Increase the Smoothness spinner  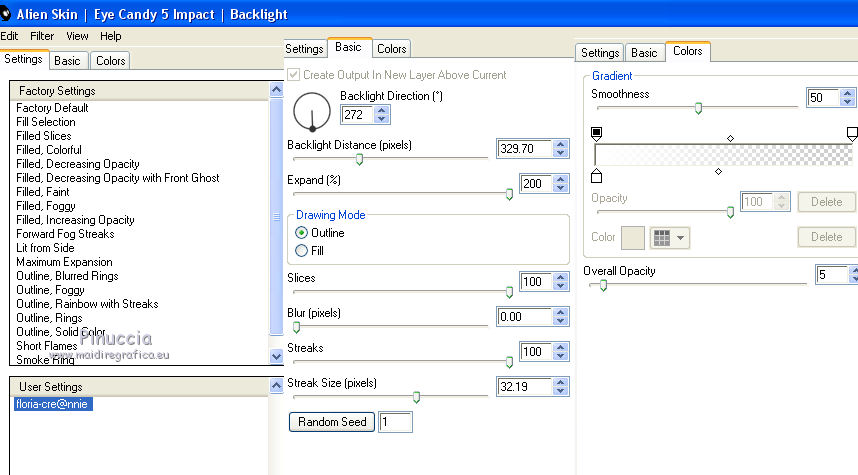[848, 94]
